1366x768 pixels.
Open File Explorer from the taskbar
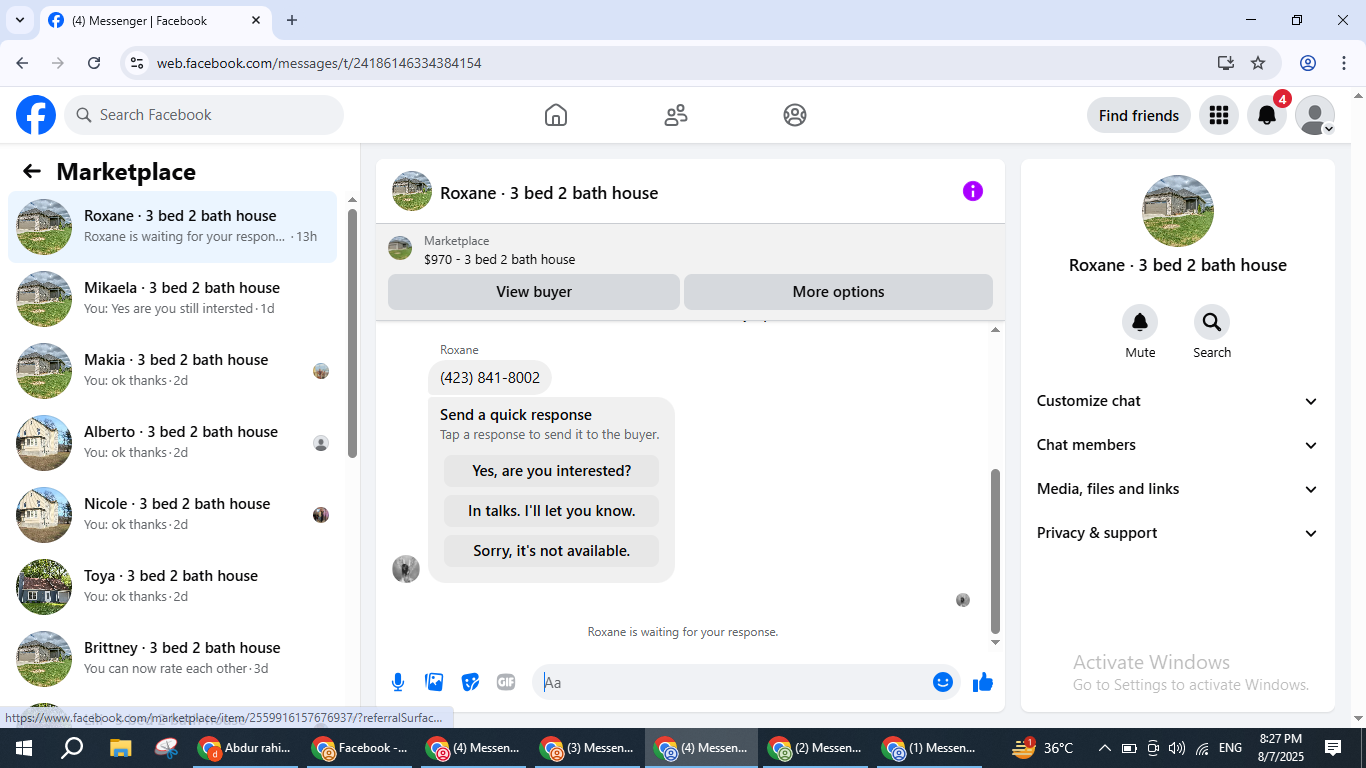click(x=120, y=748)
